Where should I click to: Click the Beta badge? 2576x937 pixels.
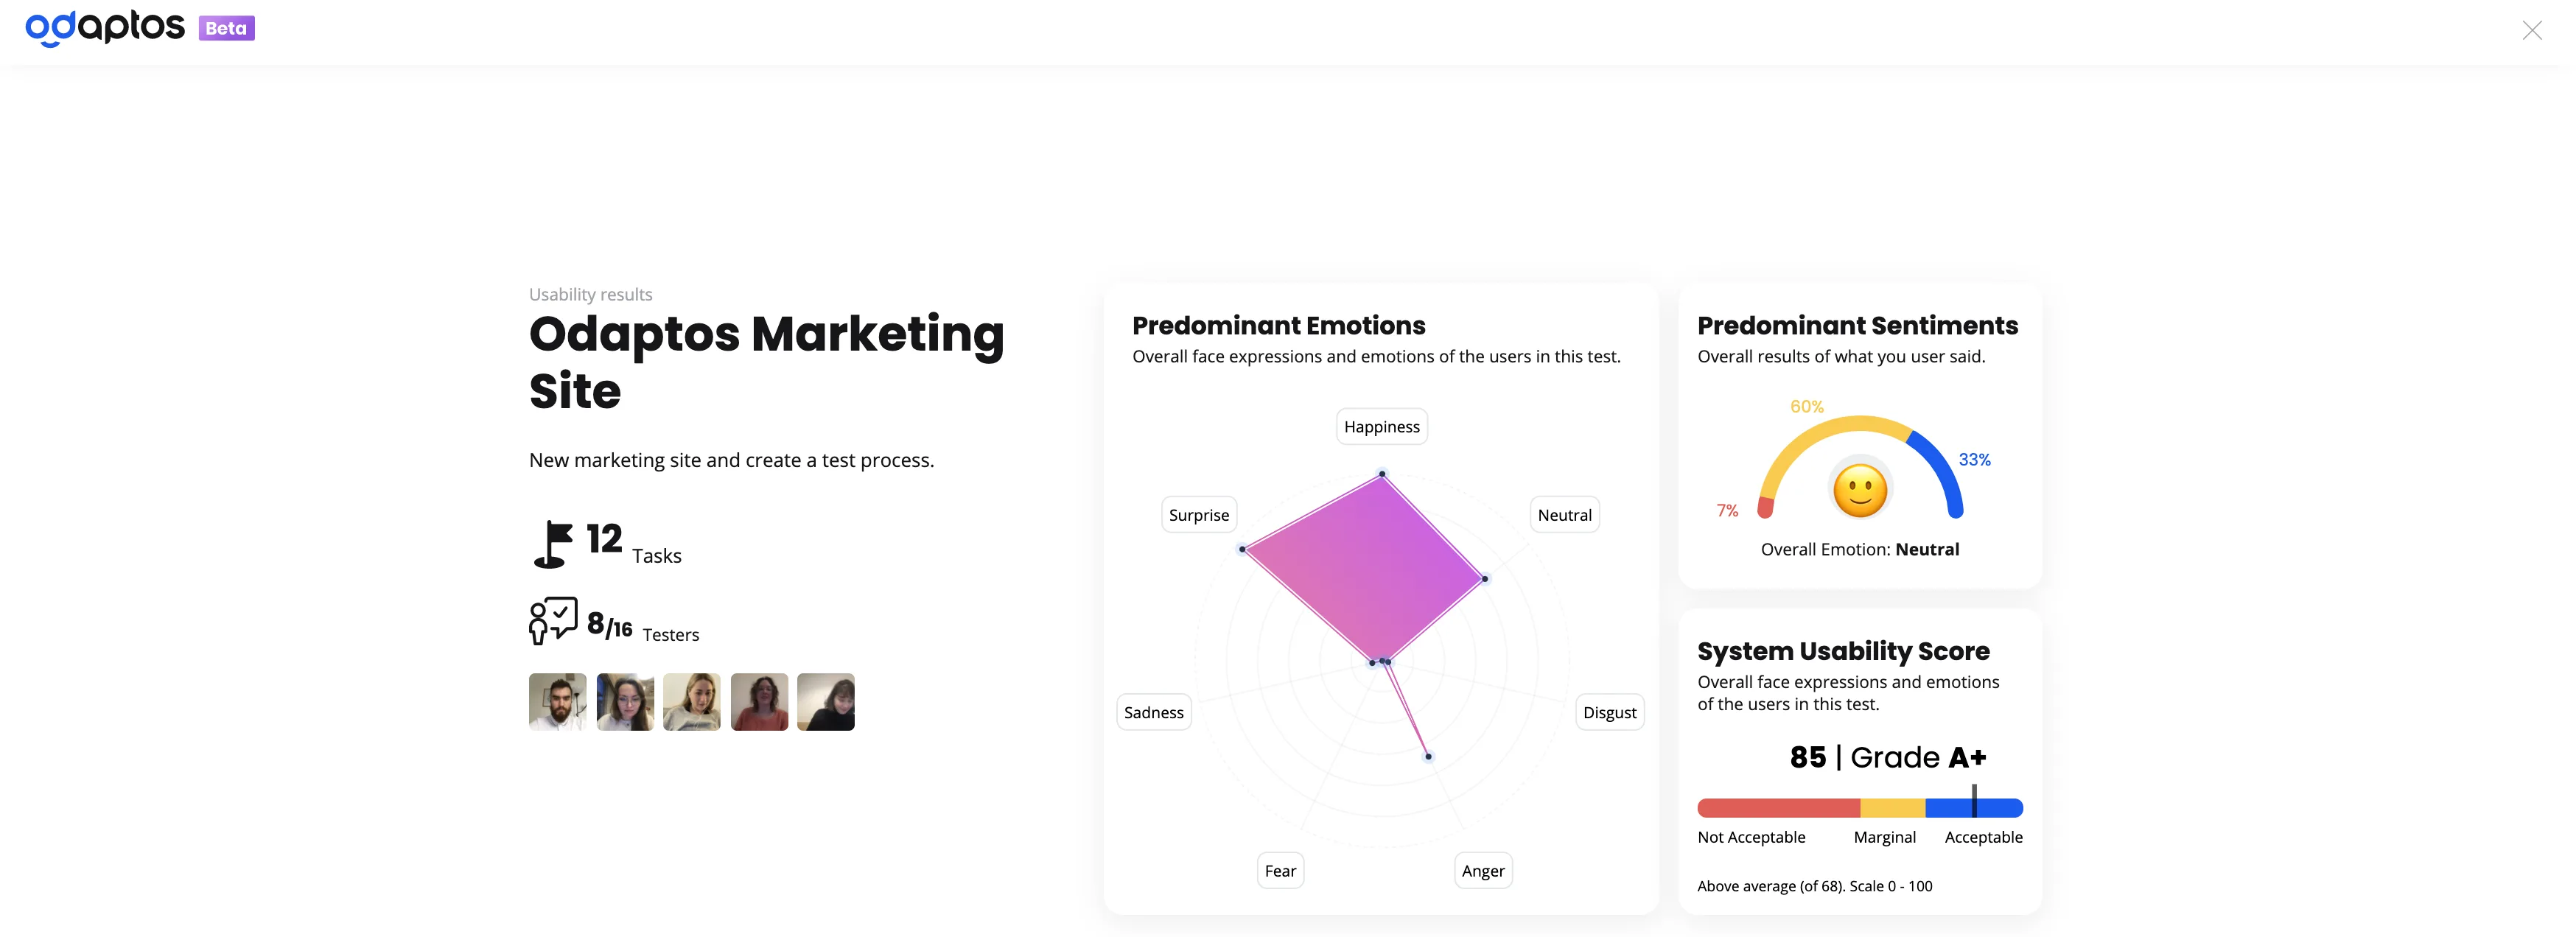point(227,28)
